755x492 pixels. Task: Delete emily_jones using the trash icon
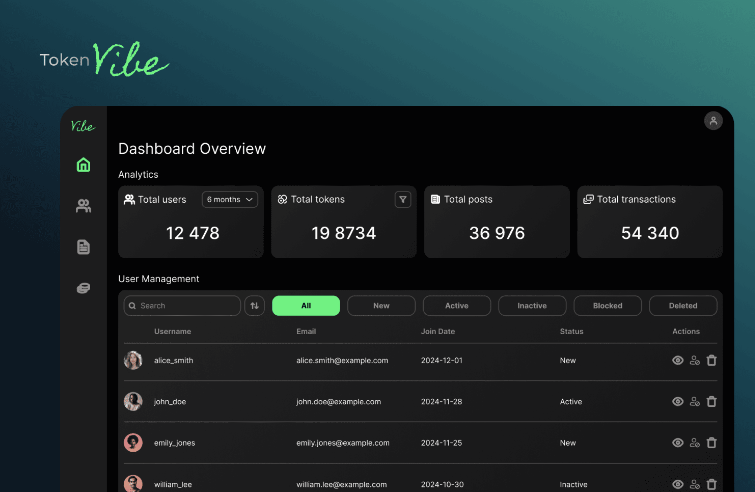tap(711, 442)
